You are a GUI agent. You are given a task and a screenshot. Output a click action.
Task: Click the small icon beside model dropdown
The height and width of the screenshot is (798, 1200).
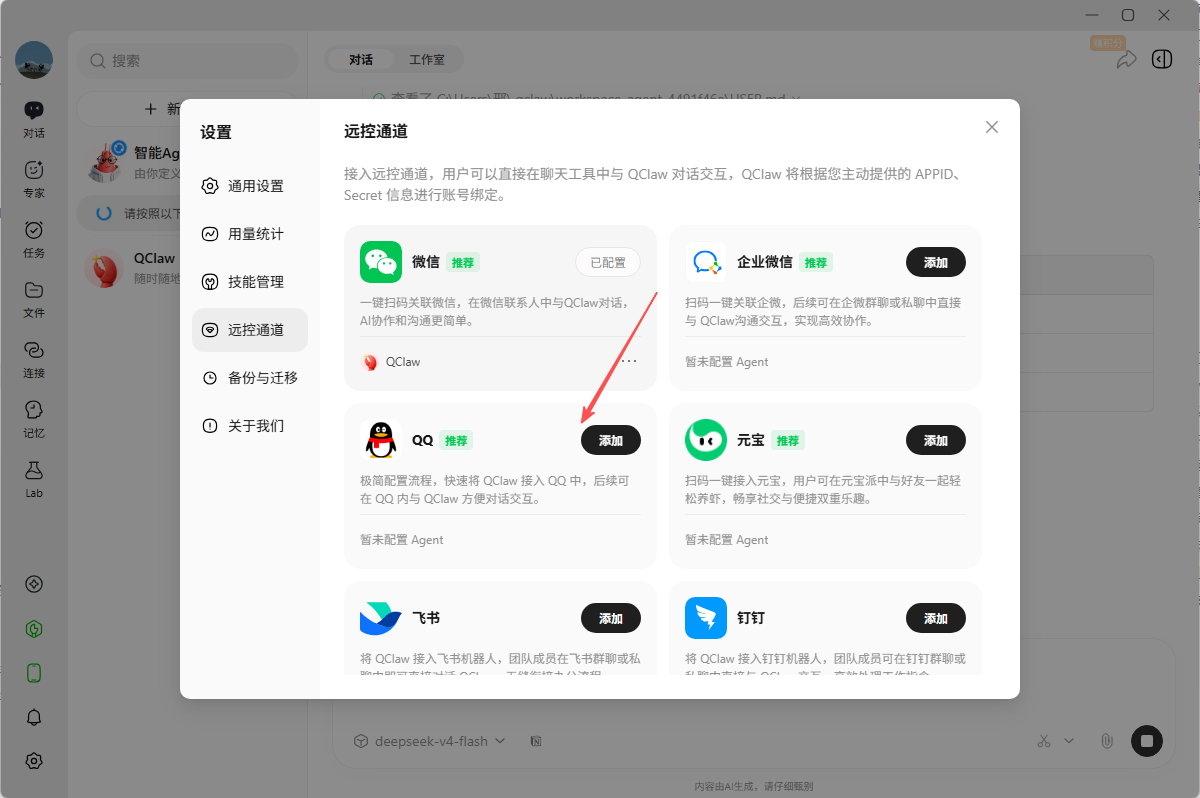click(536, 741)
